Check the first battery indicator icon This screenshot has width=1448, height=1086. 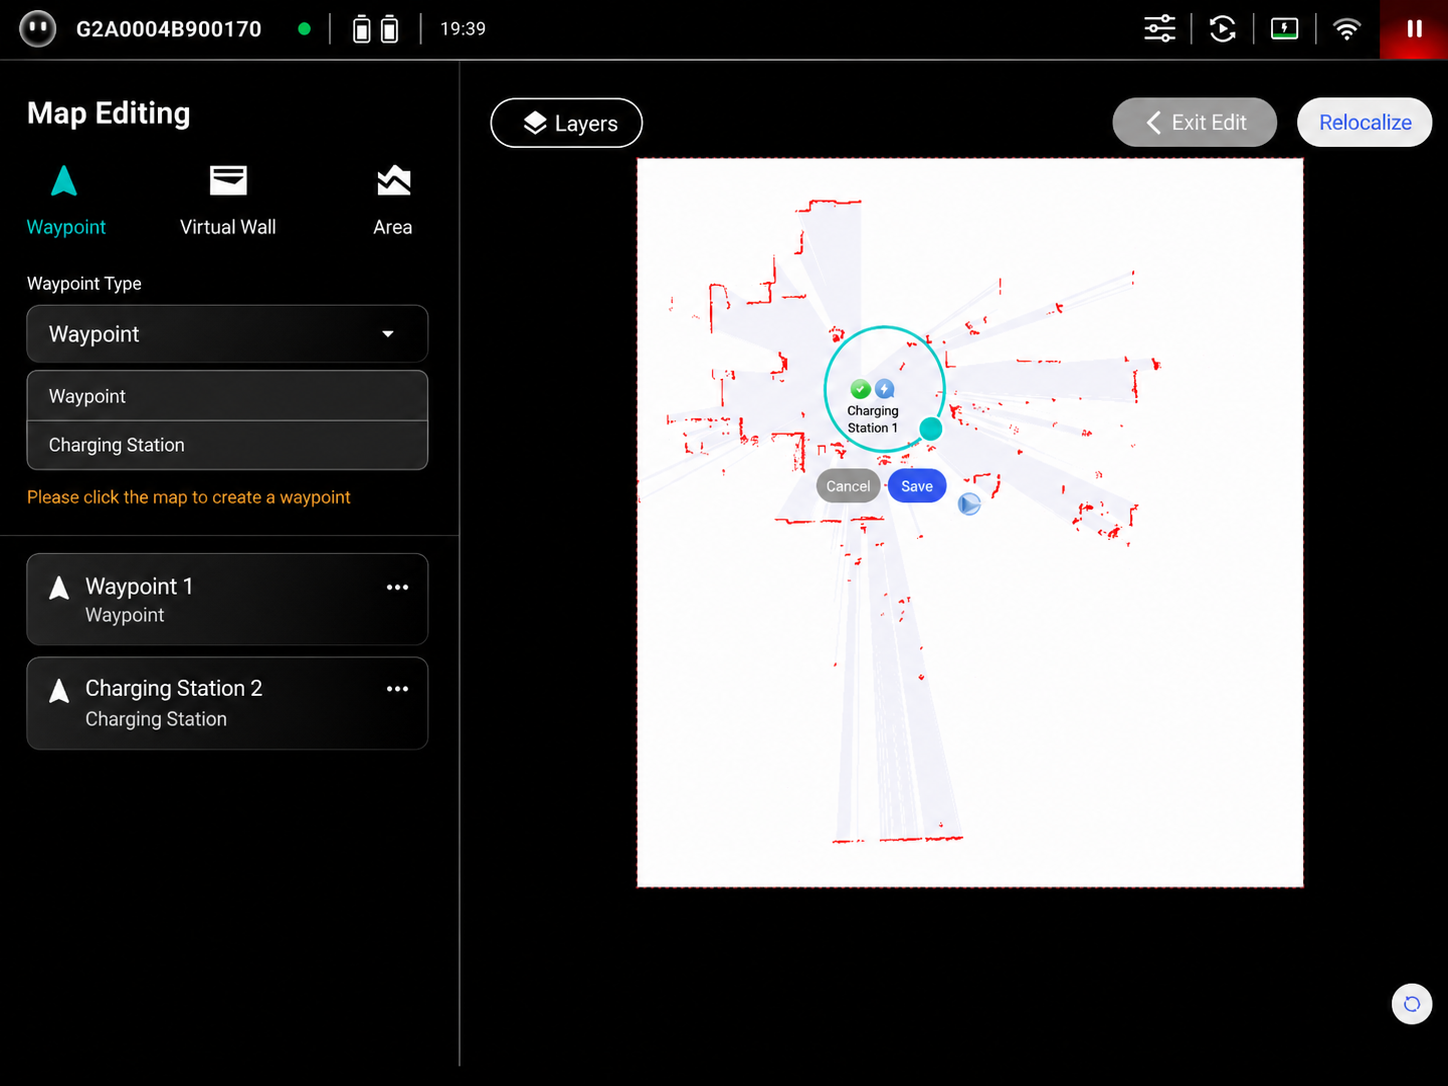click(362, 29)
